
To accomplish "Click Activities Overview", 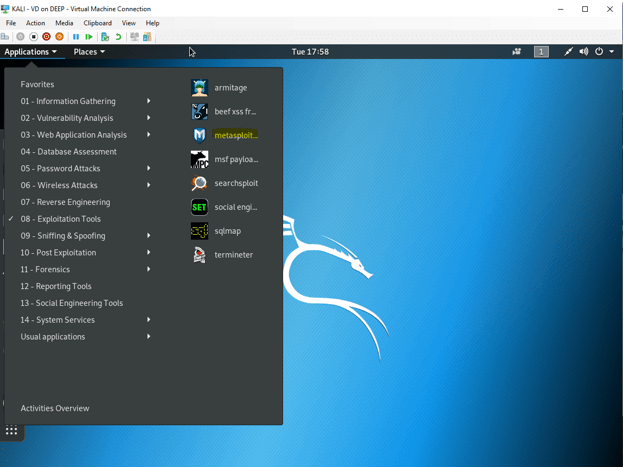I will pos(55,408).
